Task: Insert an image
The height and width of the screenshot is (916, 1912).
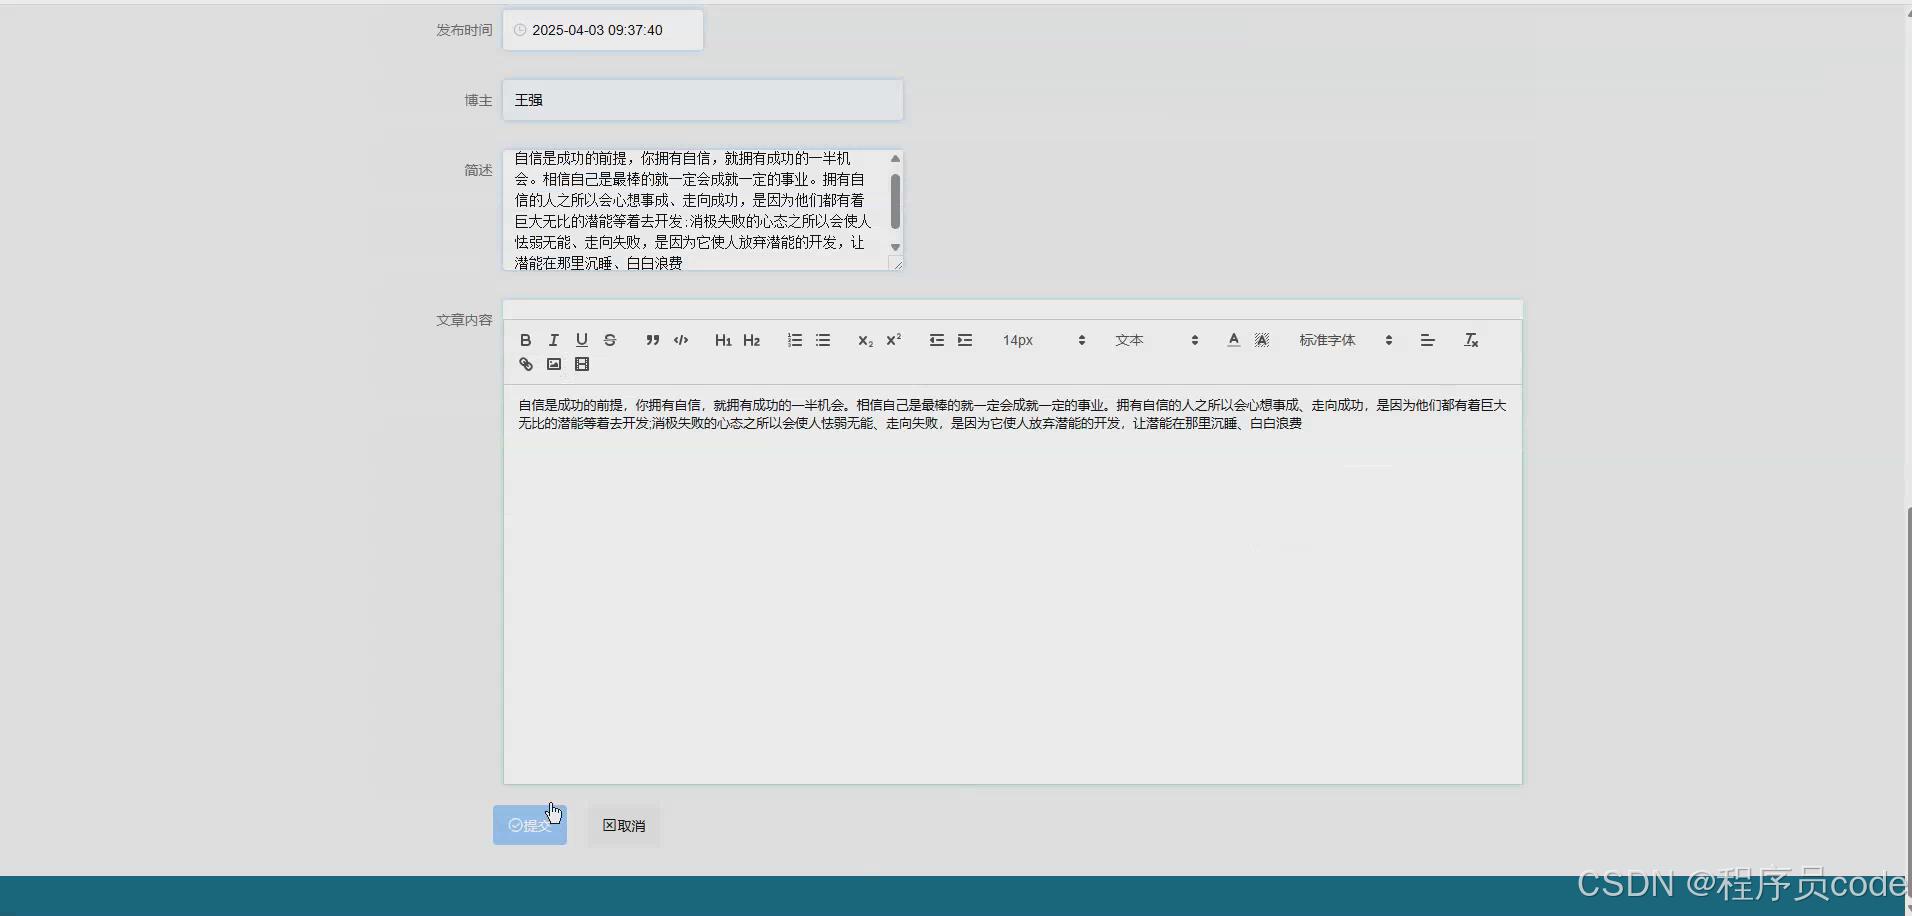Action: tap(553, 364)
